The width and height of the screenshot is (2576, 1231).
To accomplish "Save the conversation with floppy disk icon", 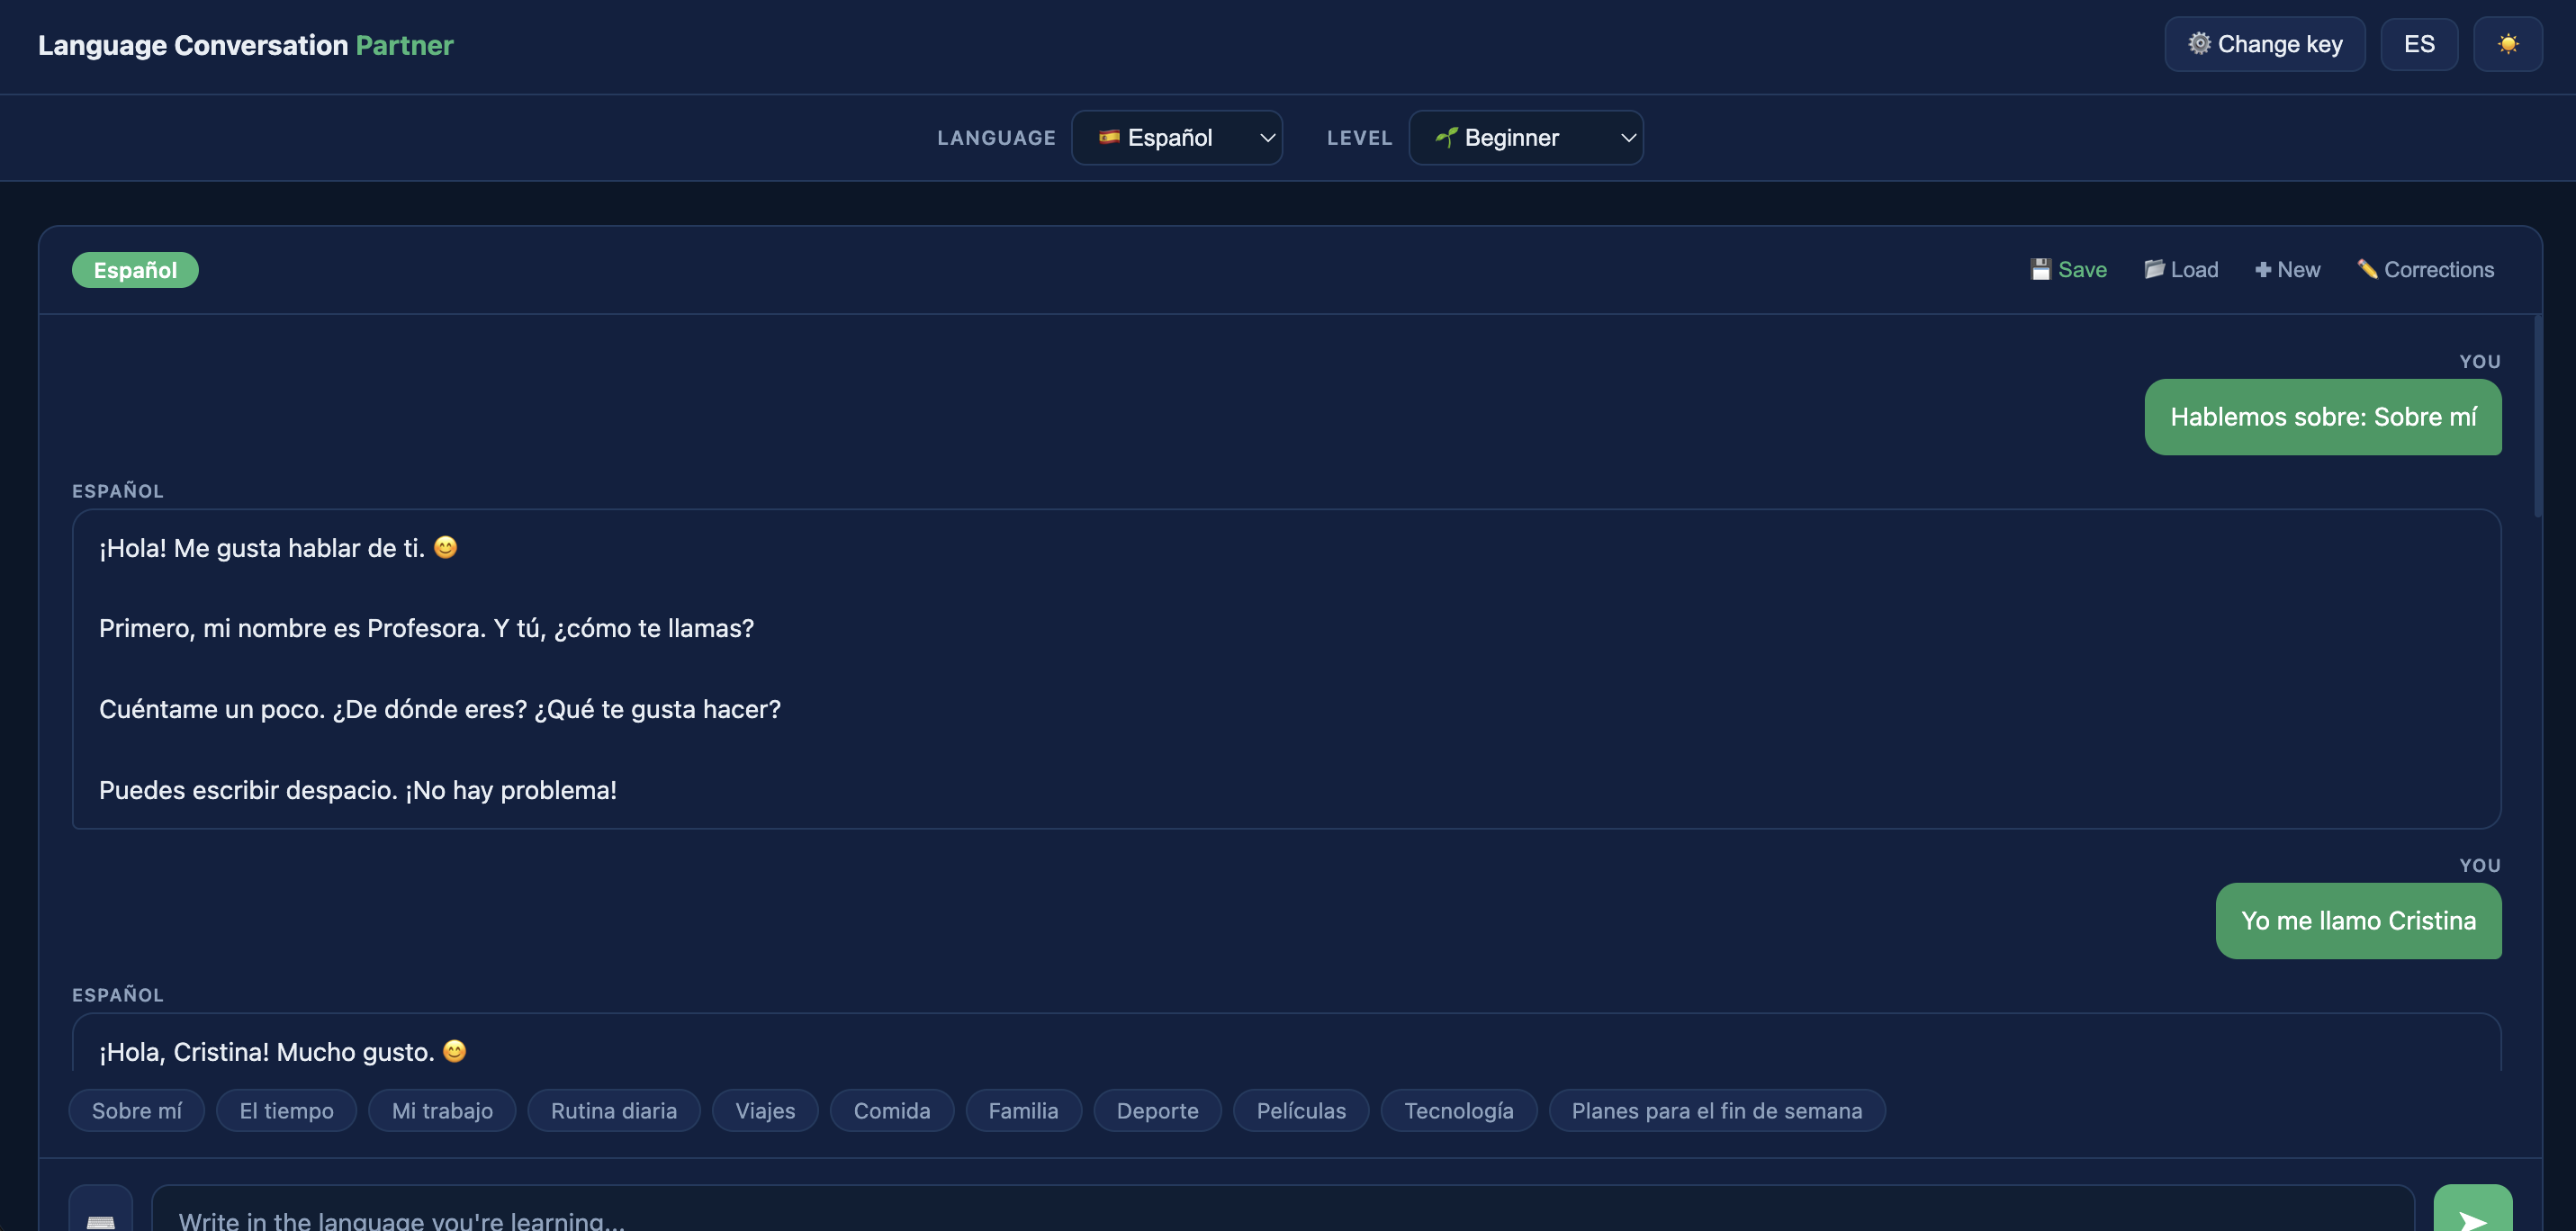I will [2068, 270].
